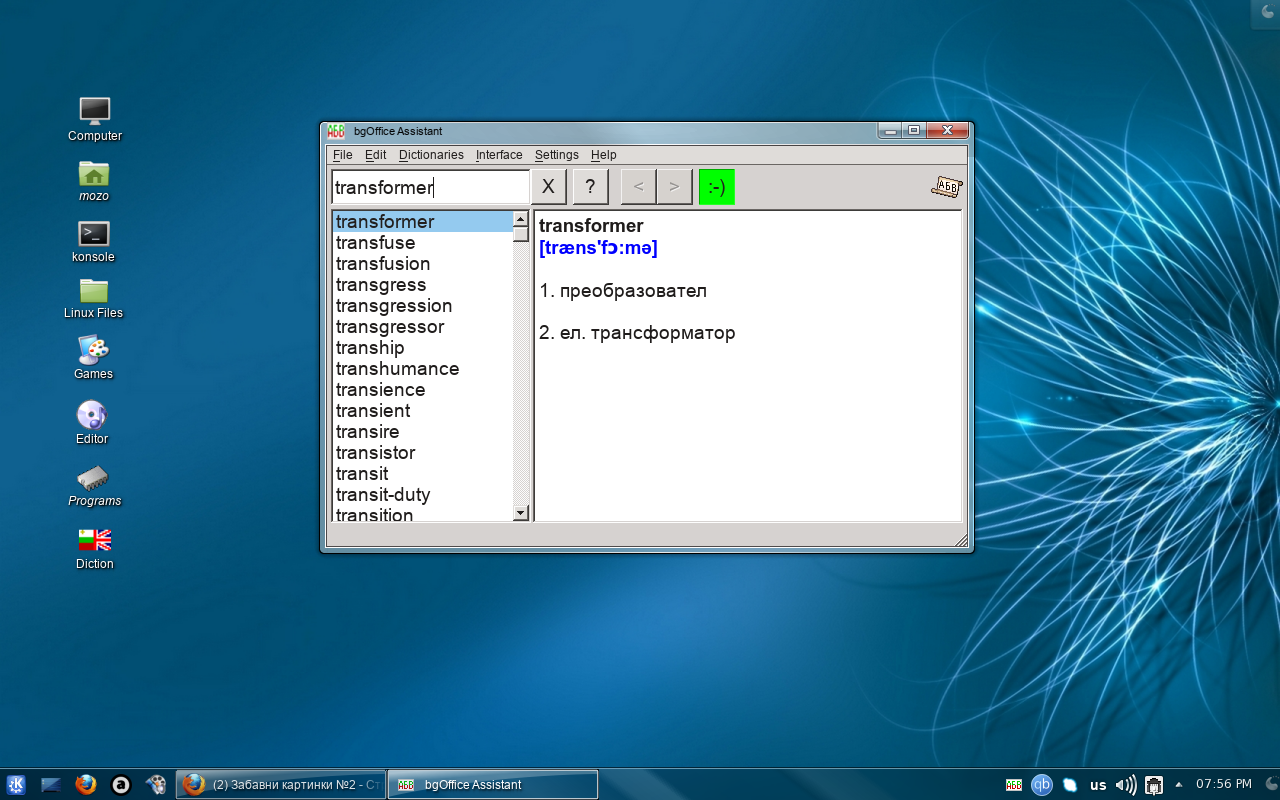Switch to the Firefox 'Забавни картинки' taskbar entry
The width and height of the screenshot is (1280, 800).
(281, 785)
